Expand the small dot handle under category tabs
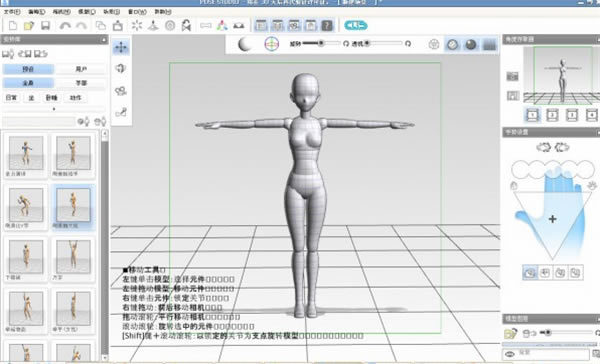600x364 pixels. (54, 109)
